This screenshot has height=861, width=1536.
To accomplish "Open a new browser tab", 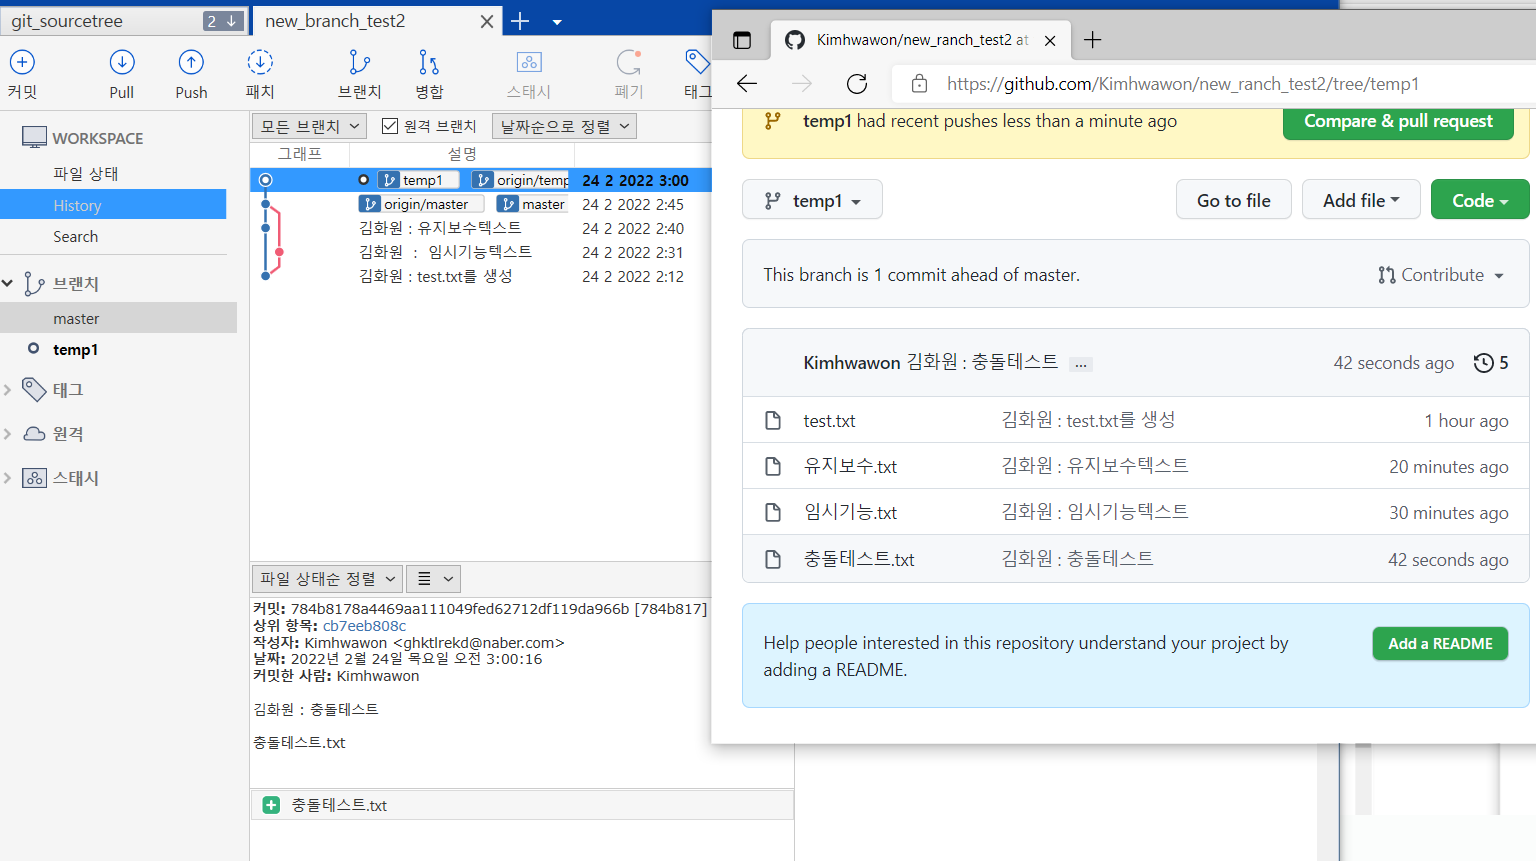I will (1093, 40).
